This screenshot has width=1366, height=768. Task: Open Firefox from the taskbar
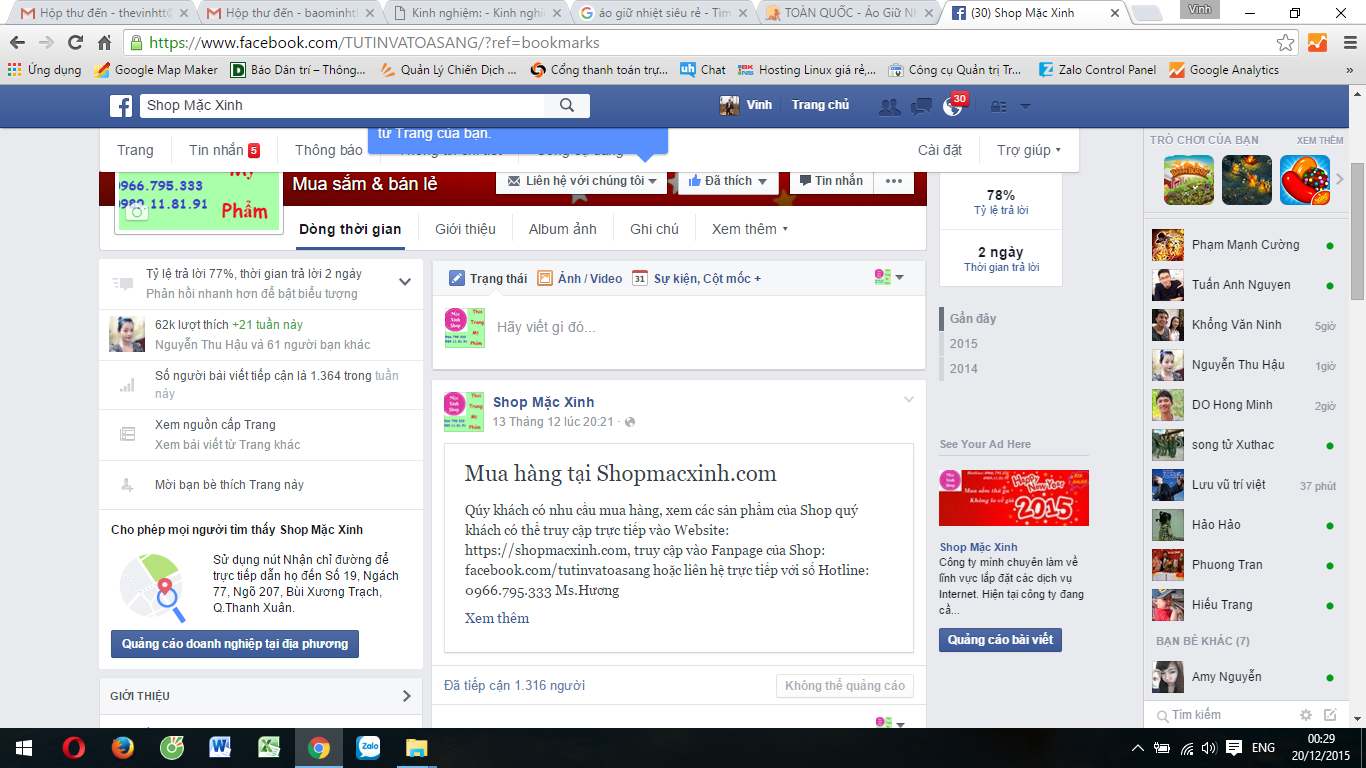123,747
